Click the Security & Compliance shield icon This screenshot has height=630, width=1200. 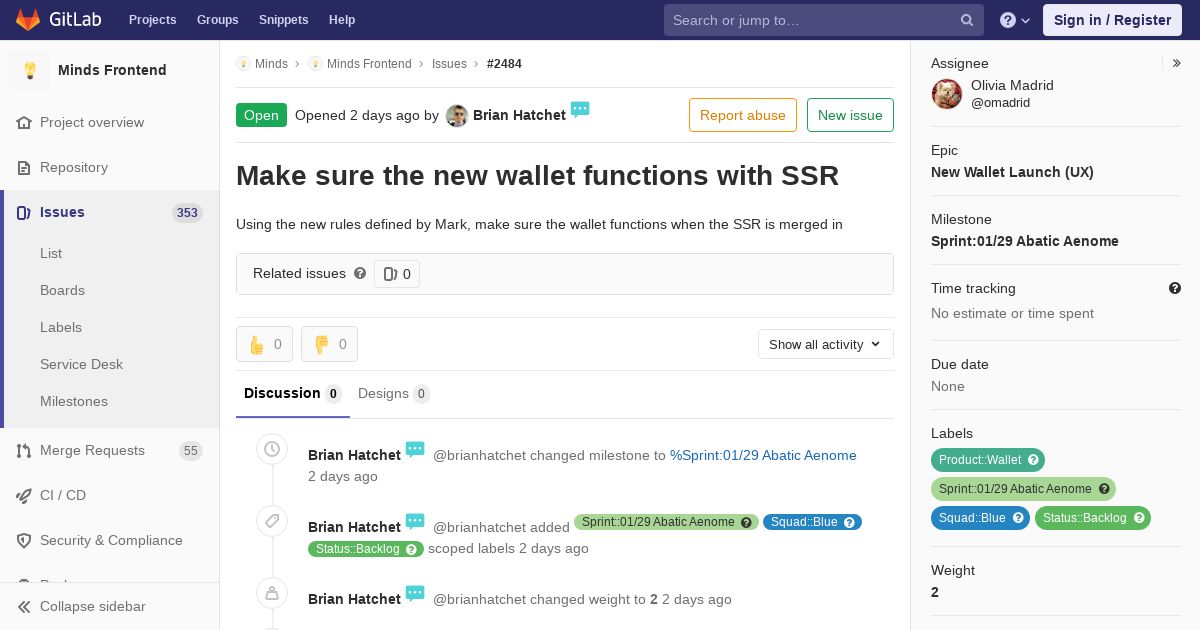tap(24, 540)
